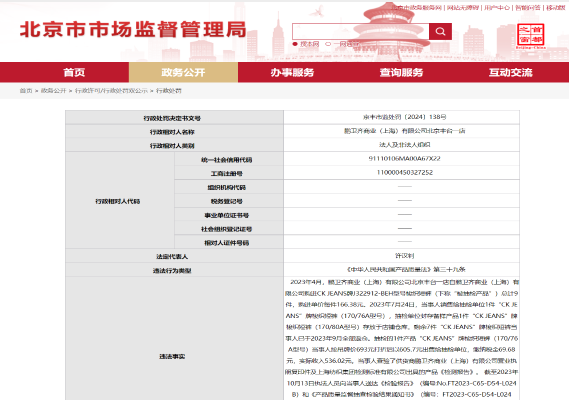Open the 用户中心 top link
Screen dimensions: 569x400
pos(497,7)
